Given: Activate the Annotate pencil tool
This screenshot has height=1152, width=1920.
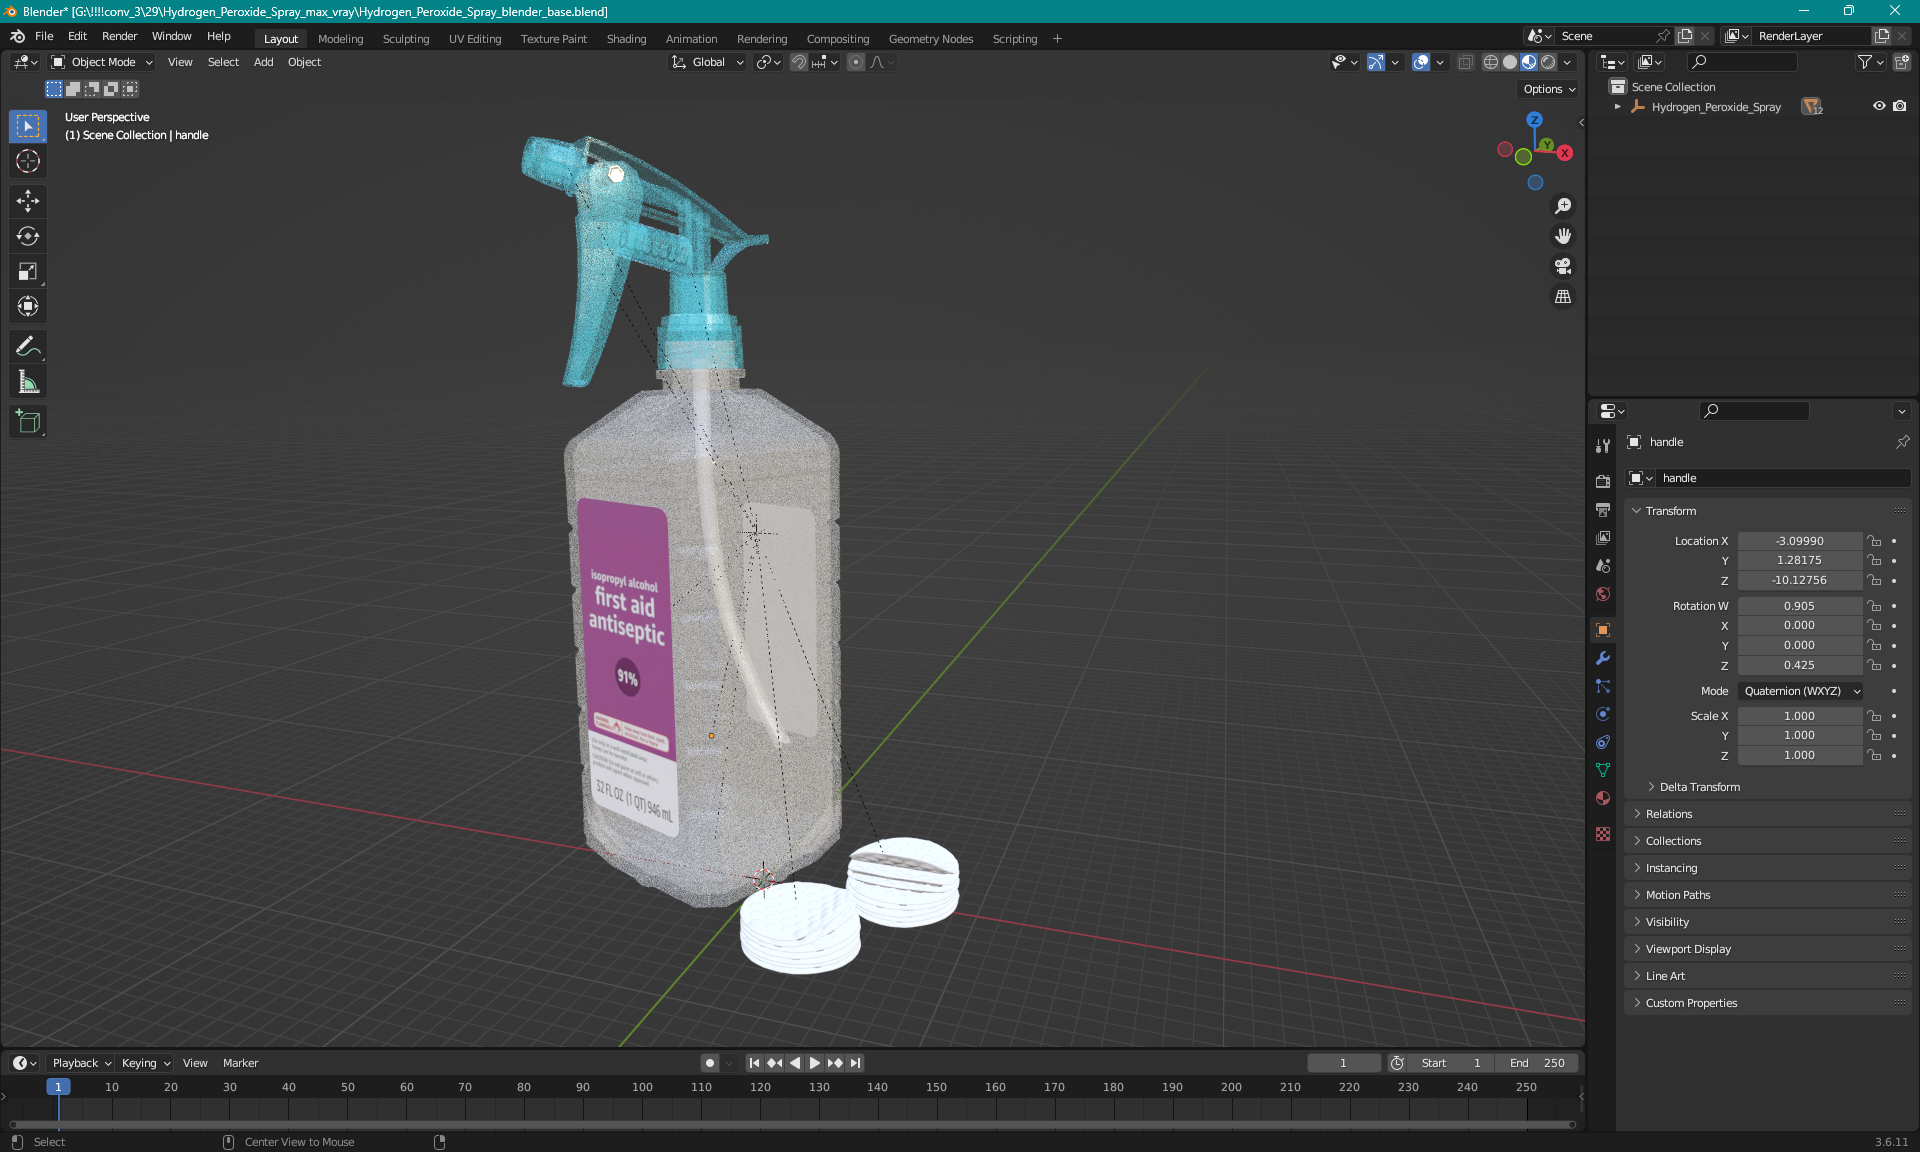Looking at the screenshot, I should (x=28, y=347).
